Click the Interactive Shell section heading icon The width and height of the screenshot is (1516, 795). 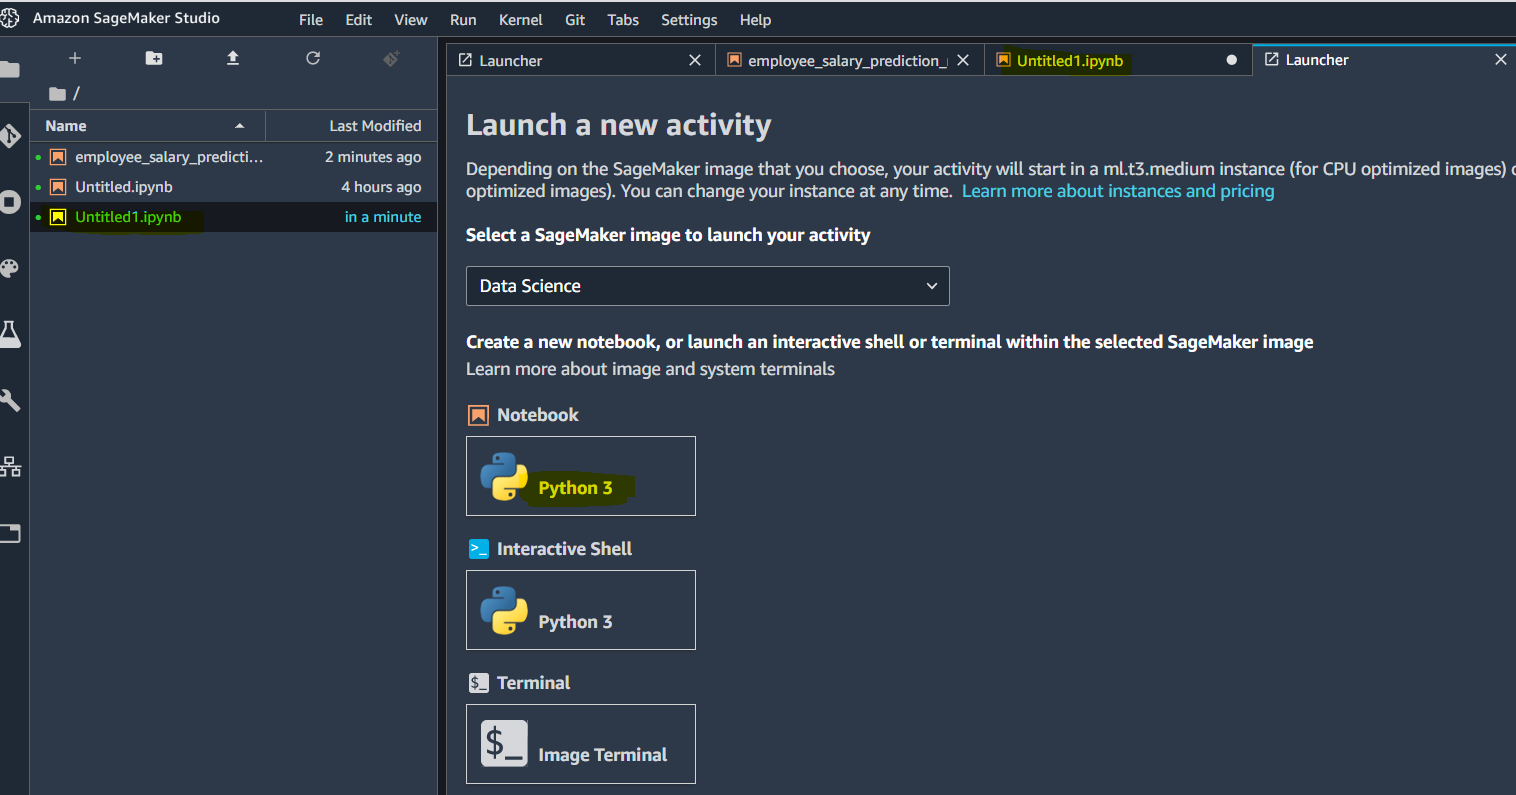pos(479,549)
